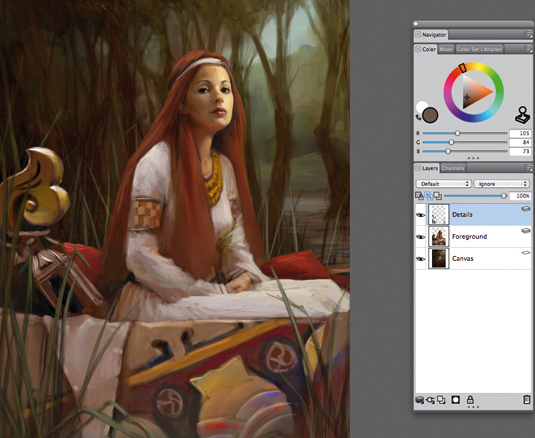Click the B blue value slider
Screen dimensions: 535x438
pos(465,151)
